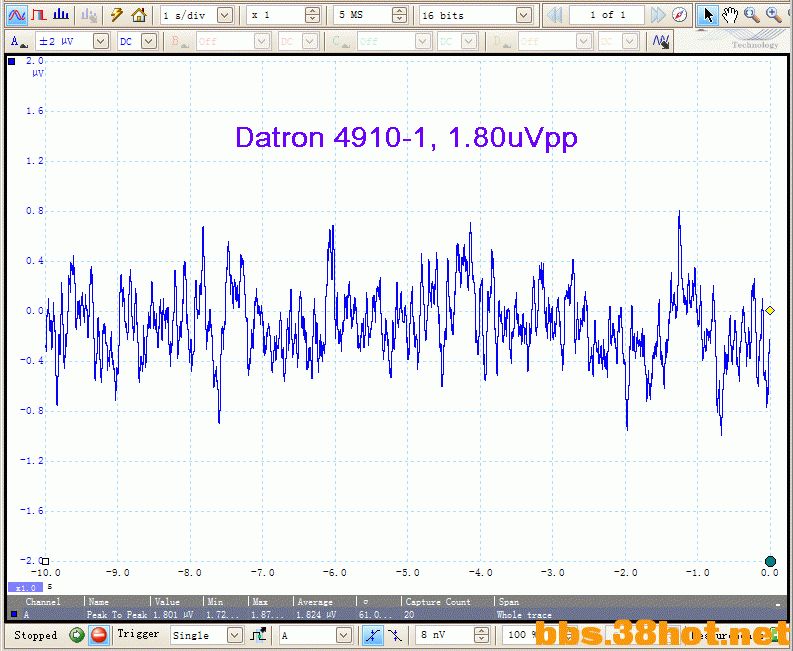The height and width of the screenshot is (651, 793).
Task: Open the signal generator settings icon
Action: 89,15
